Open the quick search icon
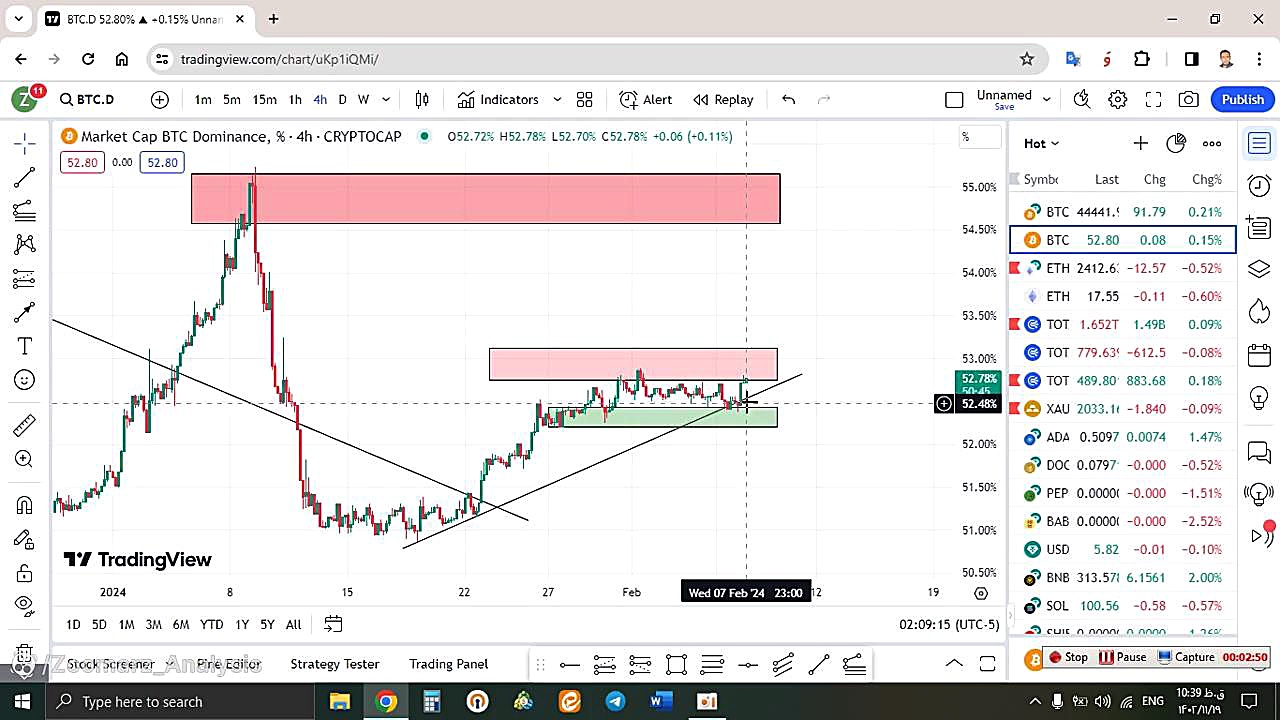 click(1082, 99)
